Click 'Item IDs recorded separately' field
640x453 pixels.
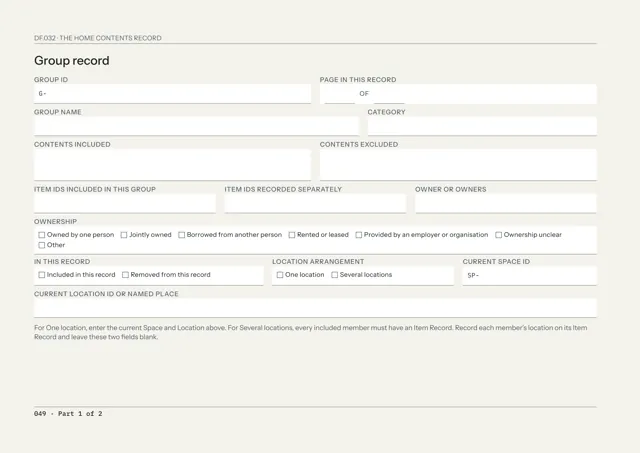coord(315,203)
